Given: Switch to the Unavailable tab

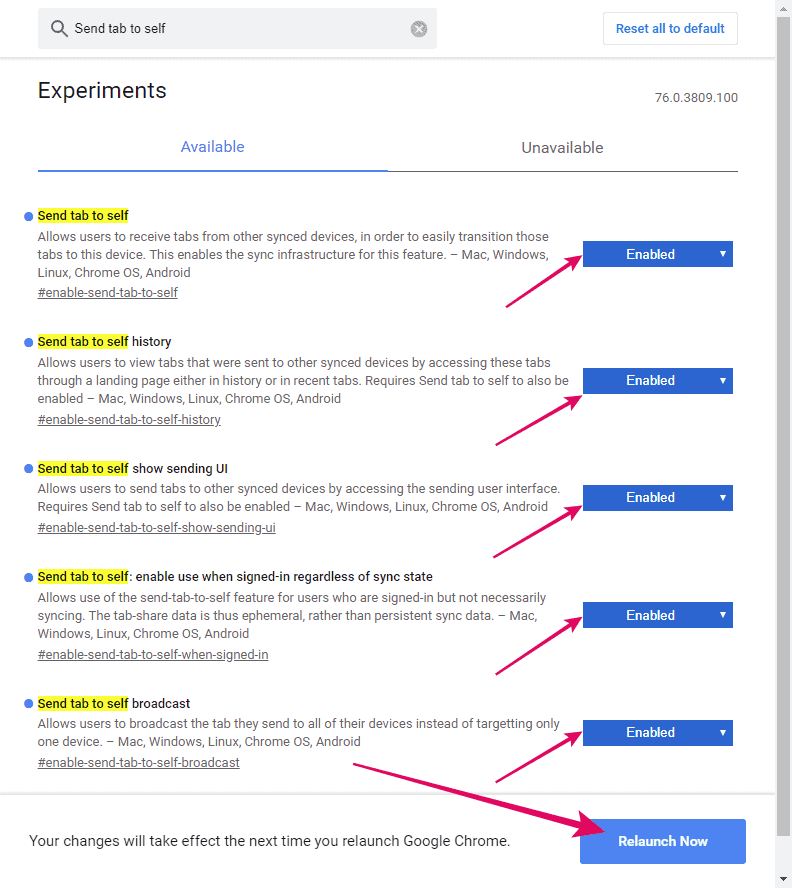Looking at the screenshot, I should [562, 147].
